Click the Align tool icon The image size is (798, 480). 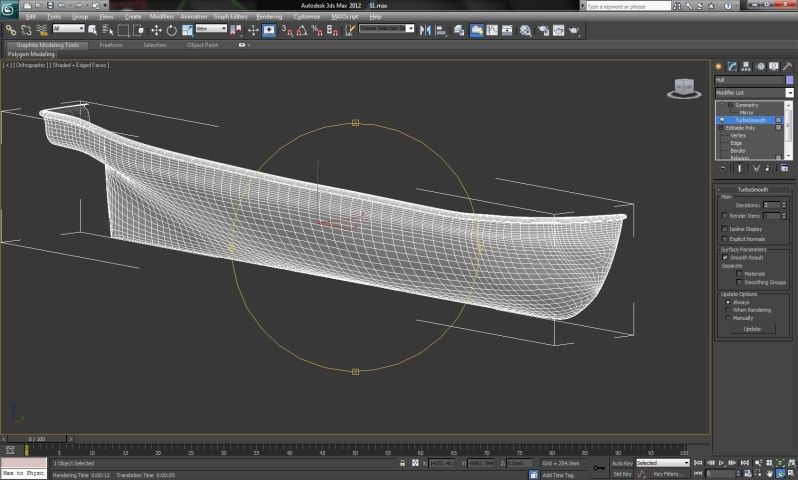pyautogui.click(x=441, y=31)
